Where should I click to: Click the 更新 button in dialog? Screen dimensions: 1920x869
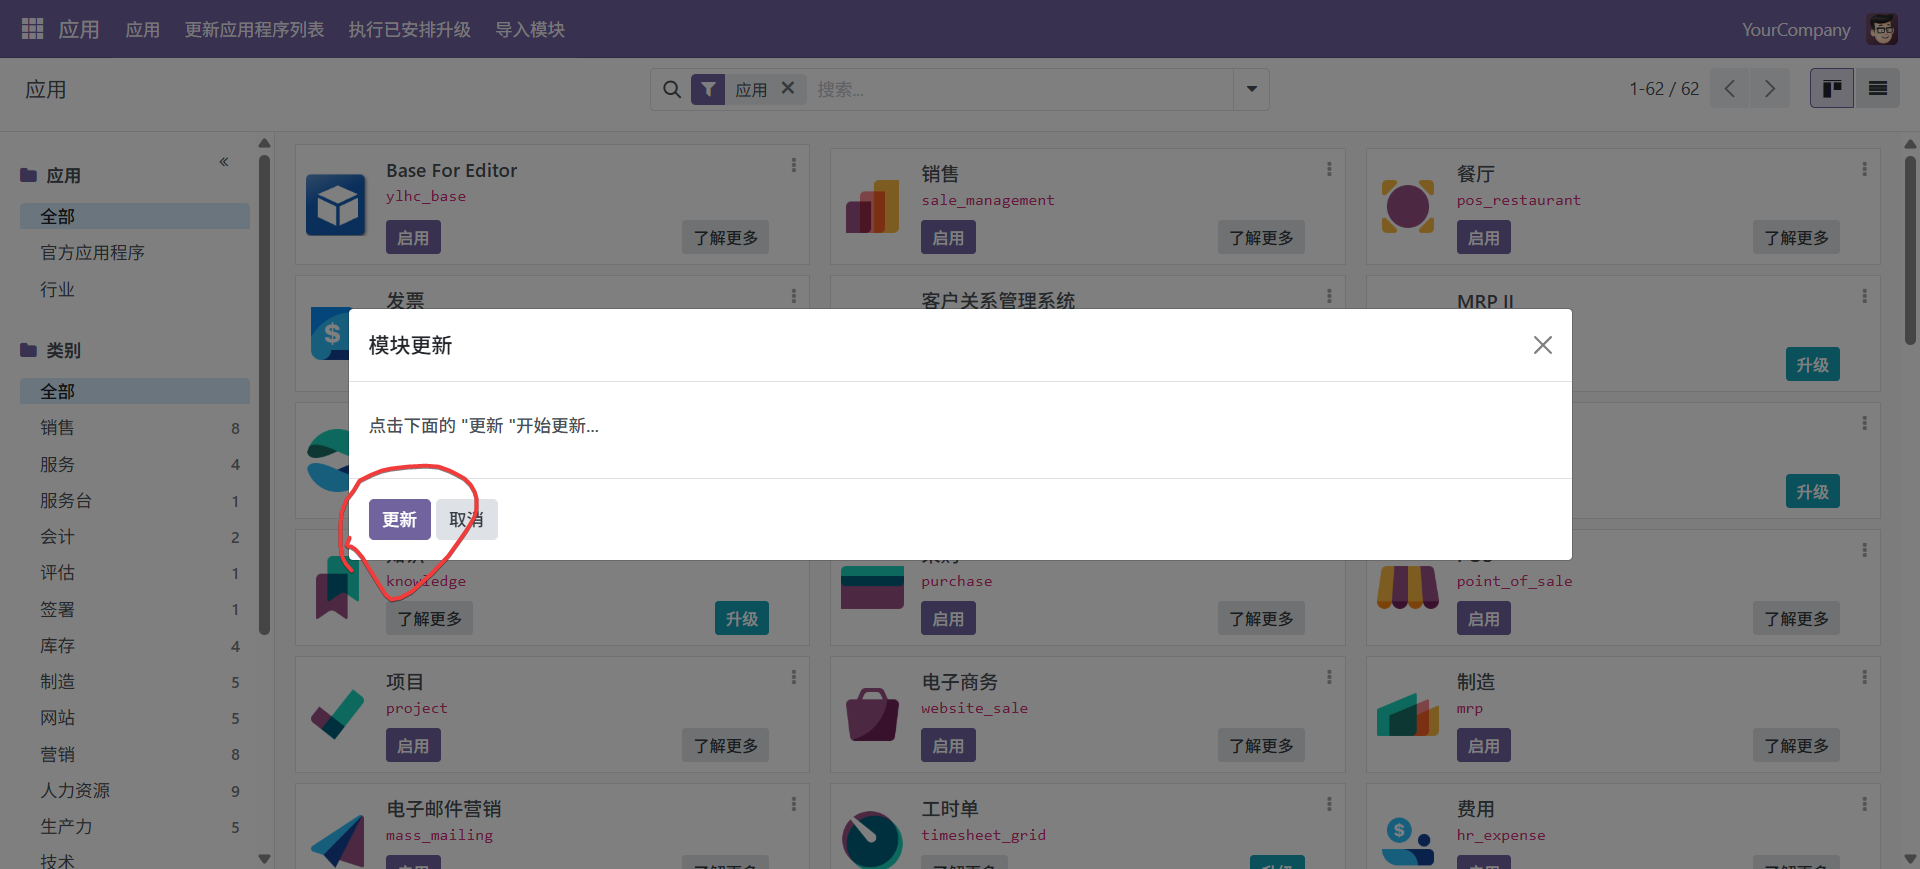point(399,519)
